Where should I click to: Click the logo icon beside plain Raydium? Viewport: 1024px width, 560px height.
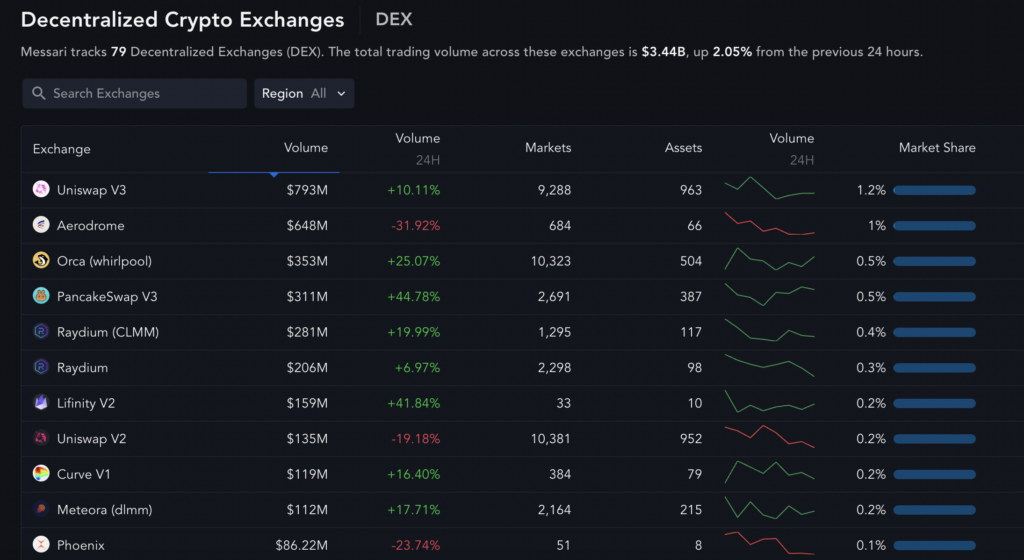40,367
